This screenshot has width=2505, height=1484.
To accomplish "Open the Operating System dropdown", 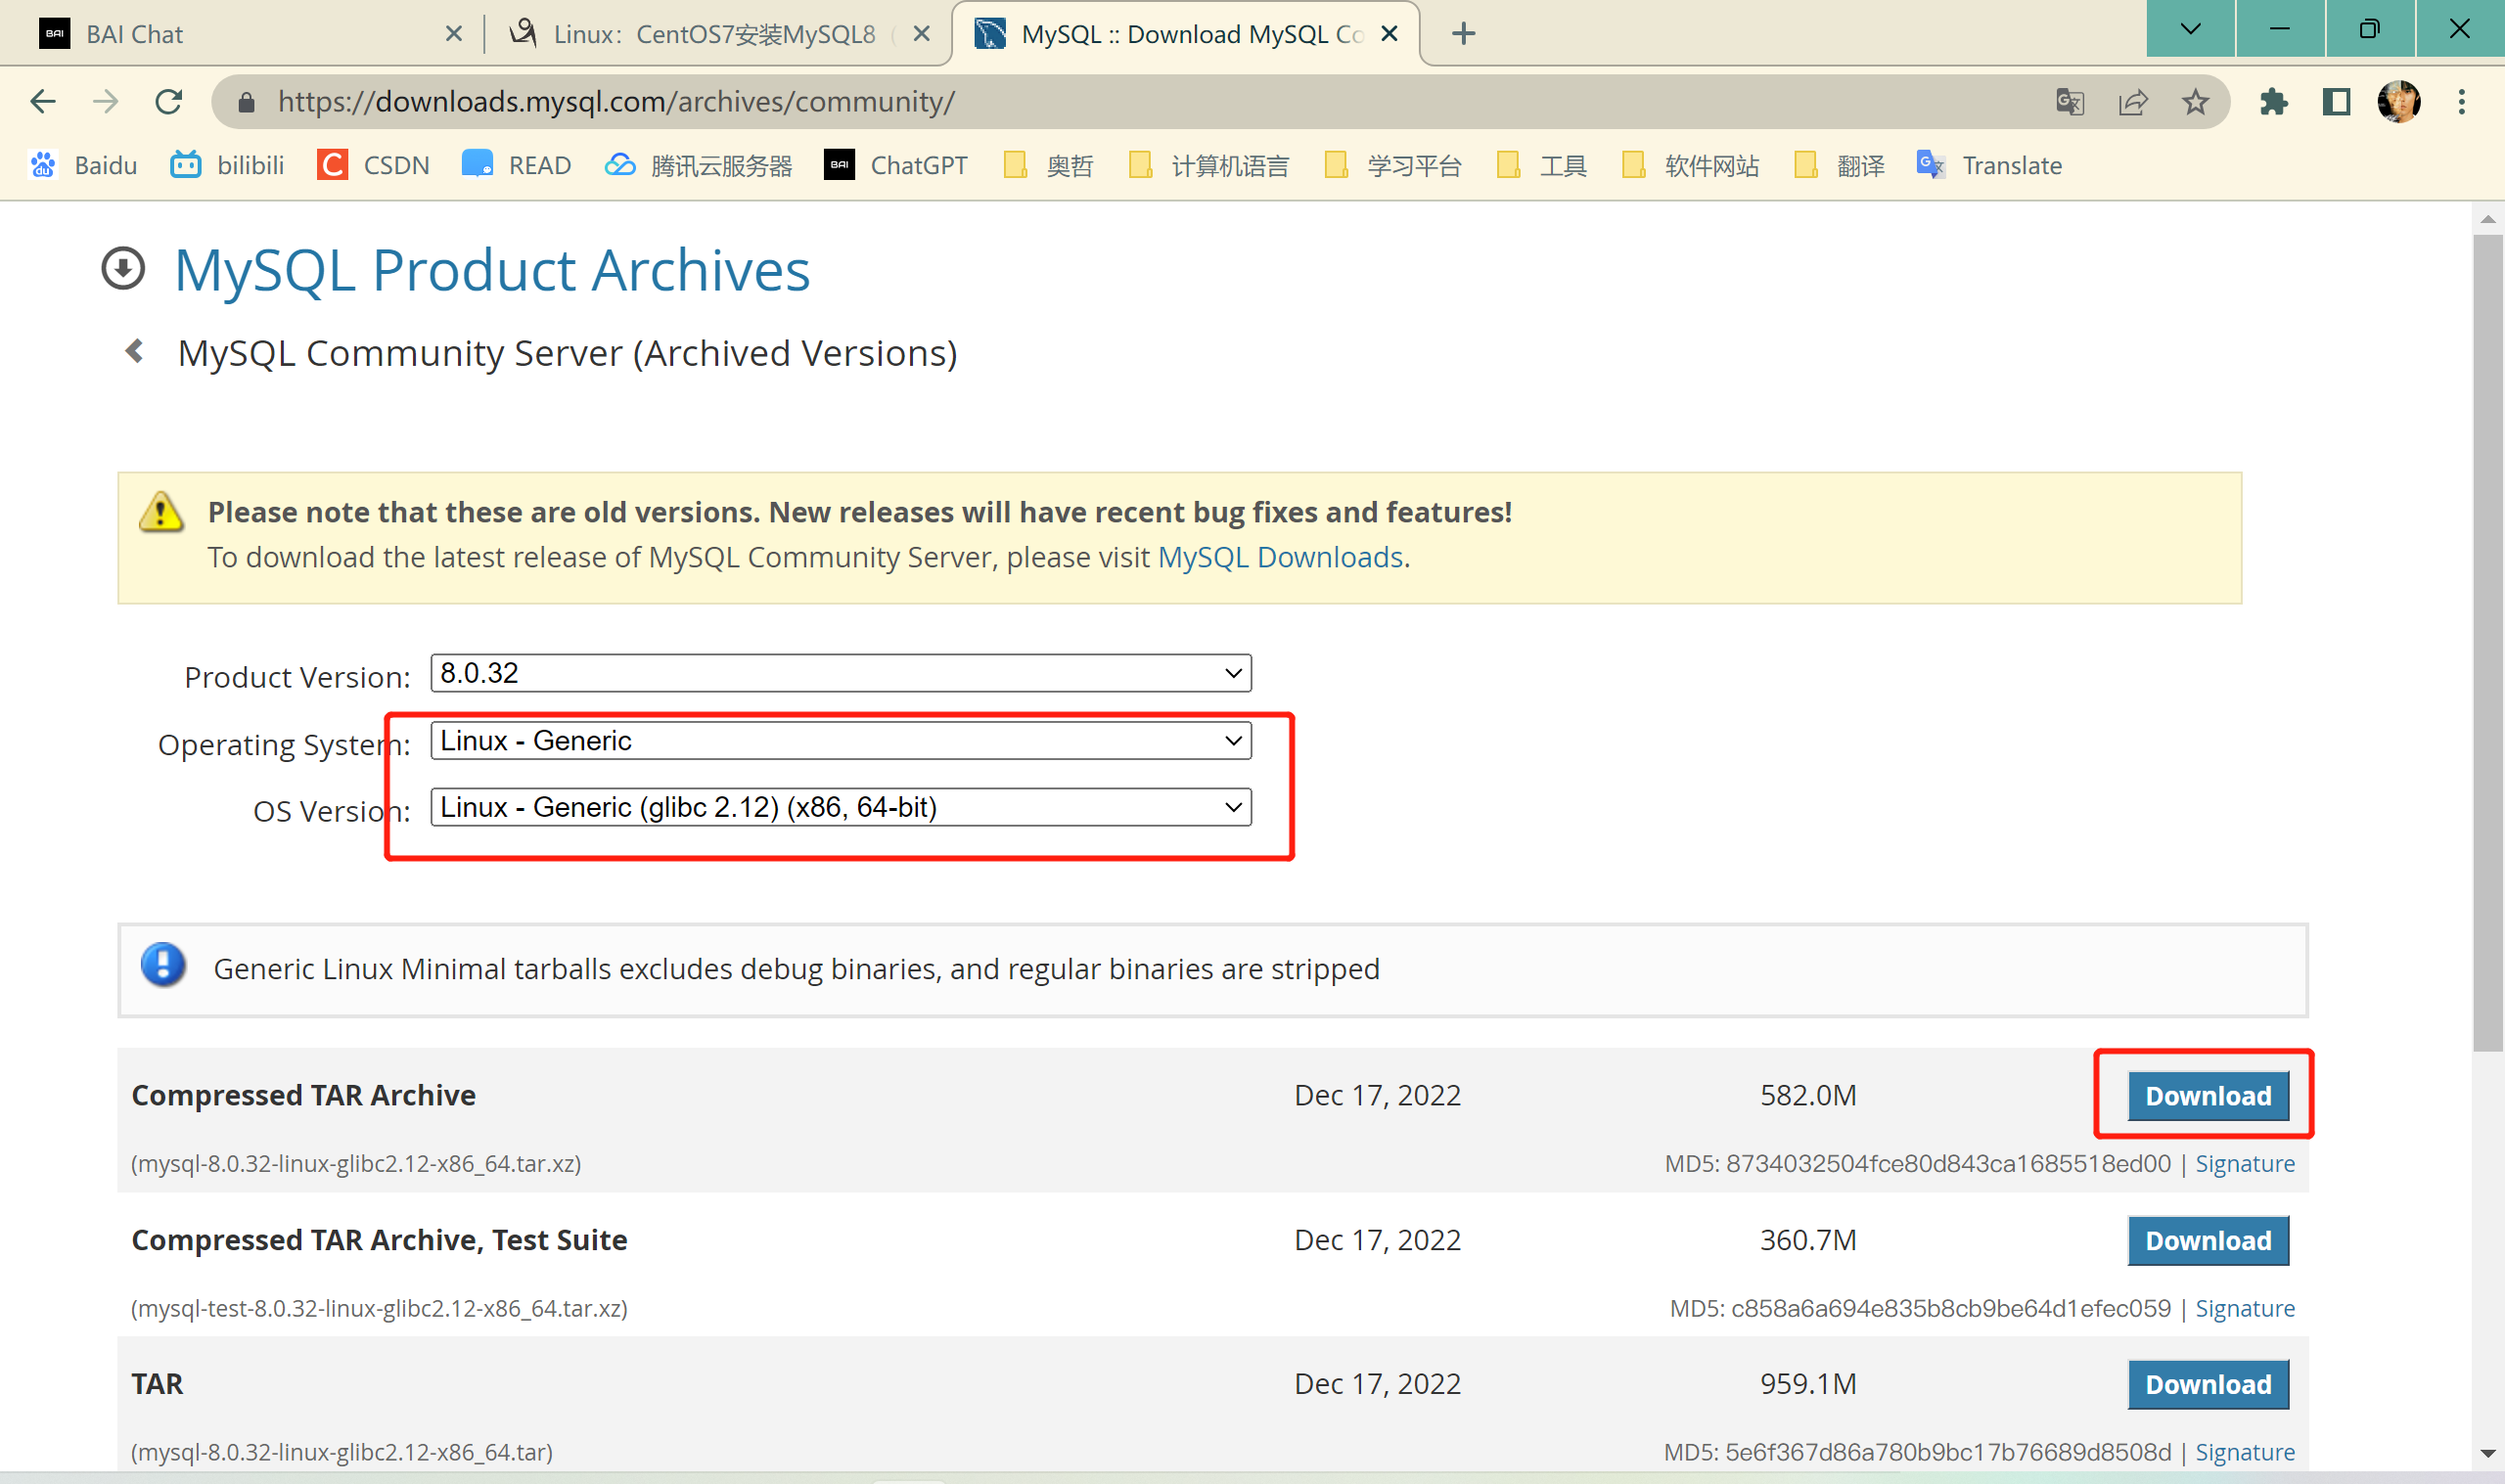I will [841, 740].
